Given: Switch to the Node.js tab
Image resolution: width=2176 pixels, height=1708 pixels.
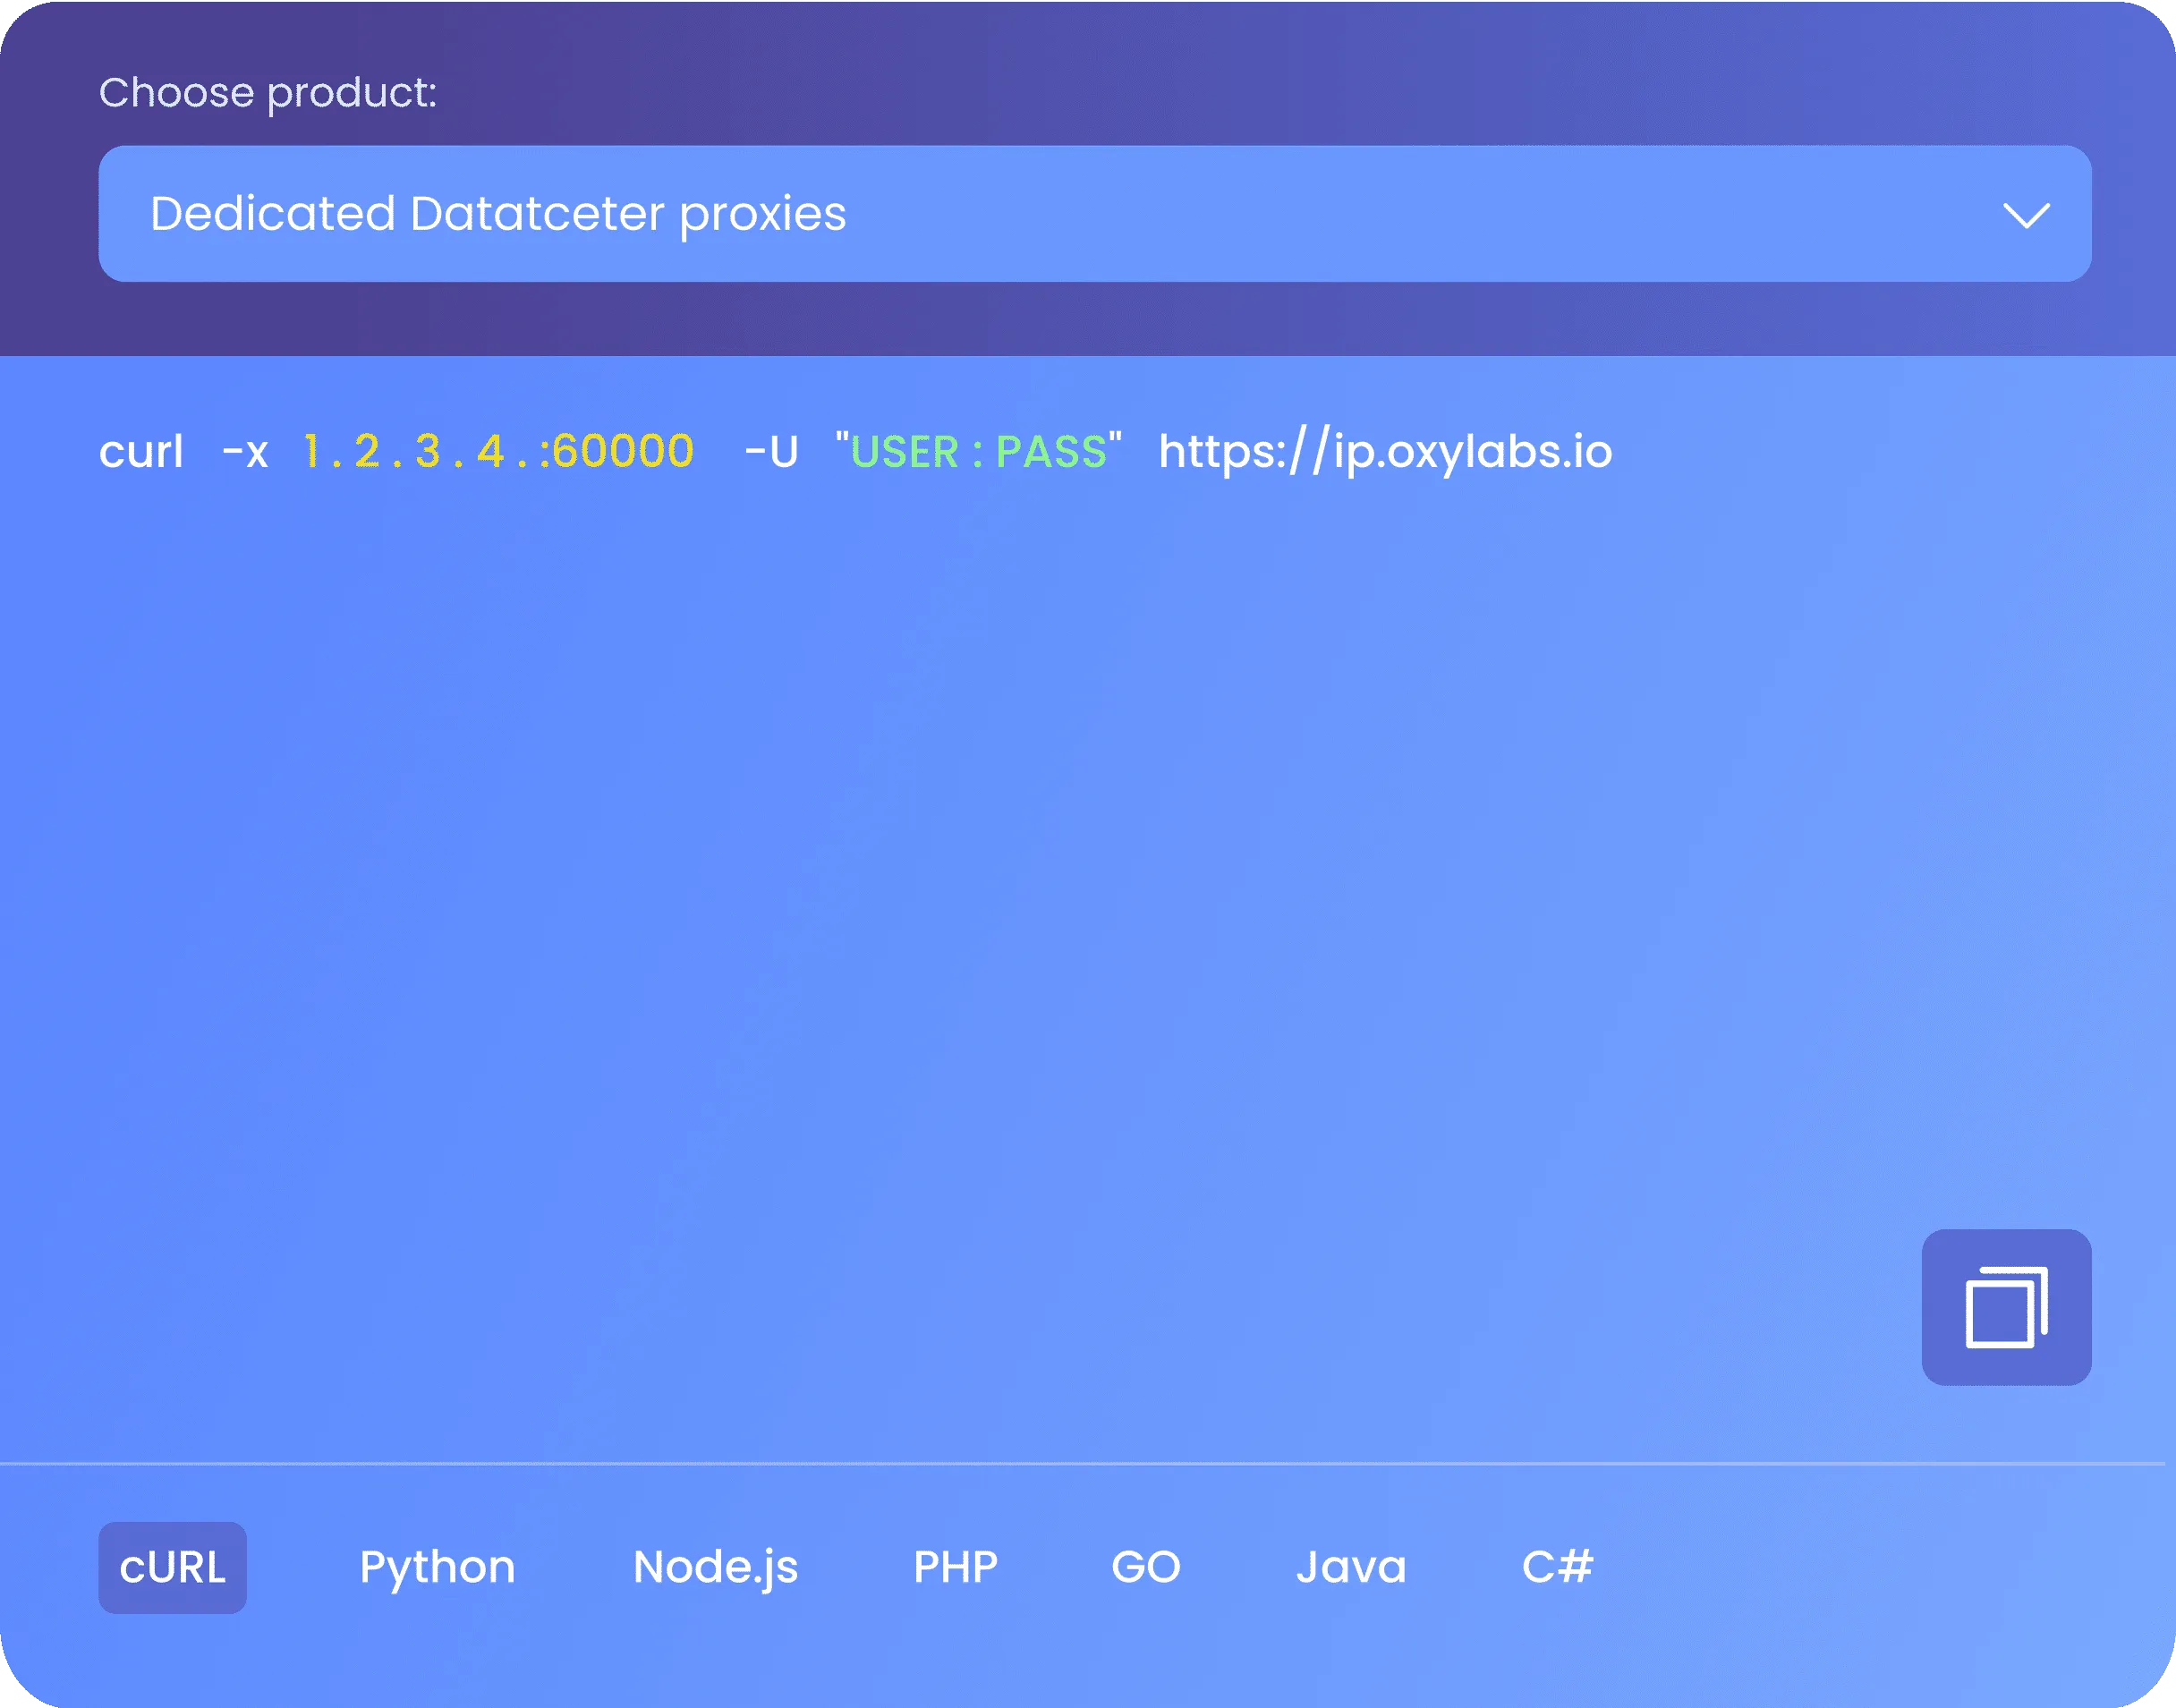Looking at the screenshot, I should (x=716, y=1568).
